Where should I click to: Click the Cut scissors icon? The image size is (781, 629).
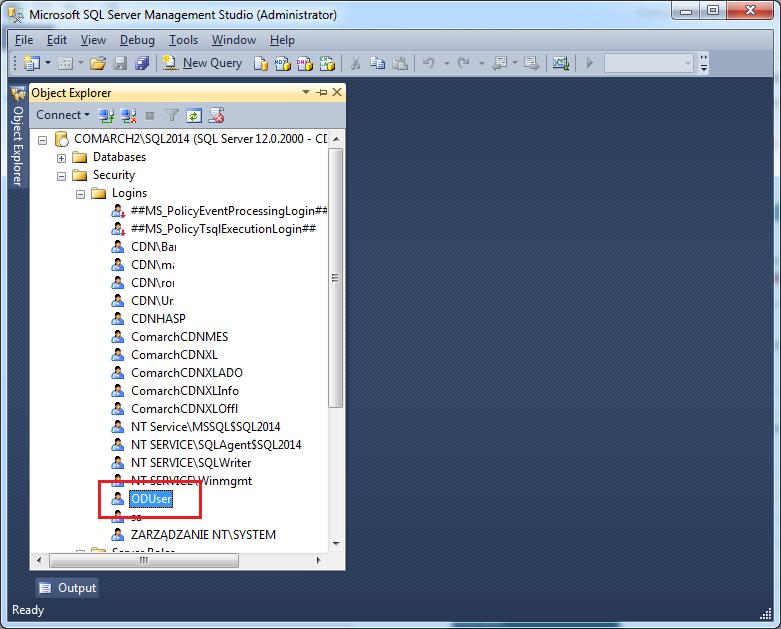point(355,63)
